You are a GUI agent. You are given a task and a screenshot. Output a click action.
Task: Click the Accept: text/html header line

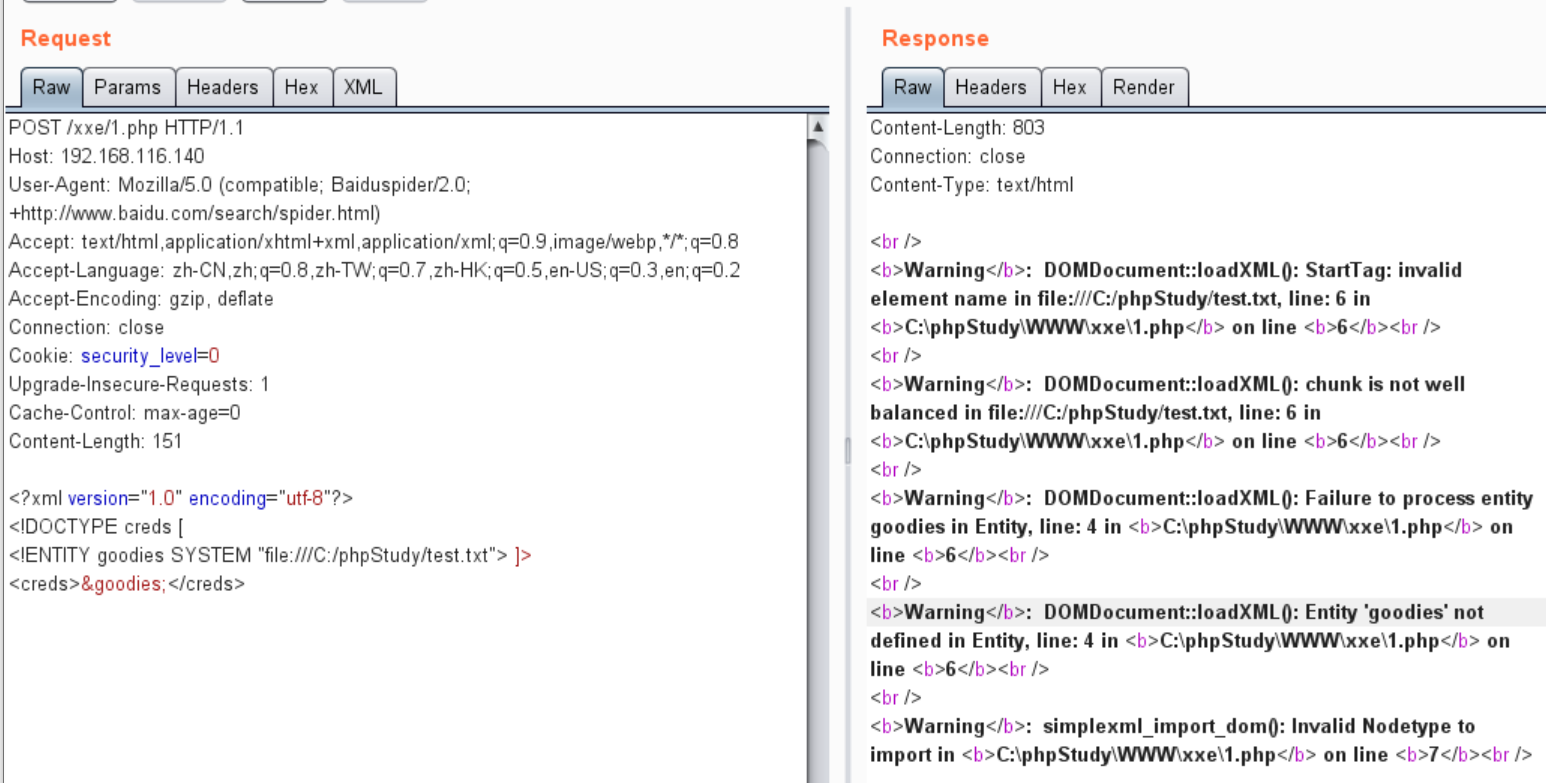tap(374, 242)
